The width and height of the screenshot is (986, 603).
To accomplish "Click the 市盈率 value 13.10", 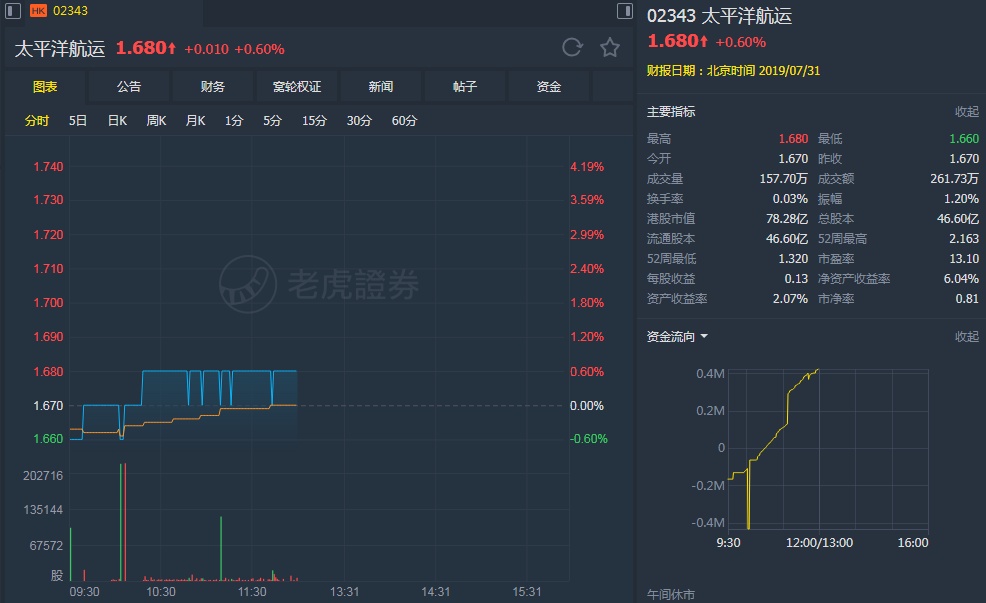I will [964, 258].
